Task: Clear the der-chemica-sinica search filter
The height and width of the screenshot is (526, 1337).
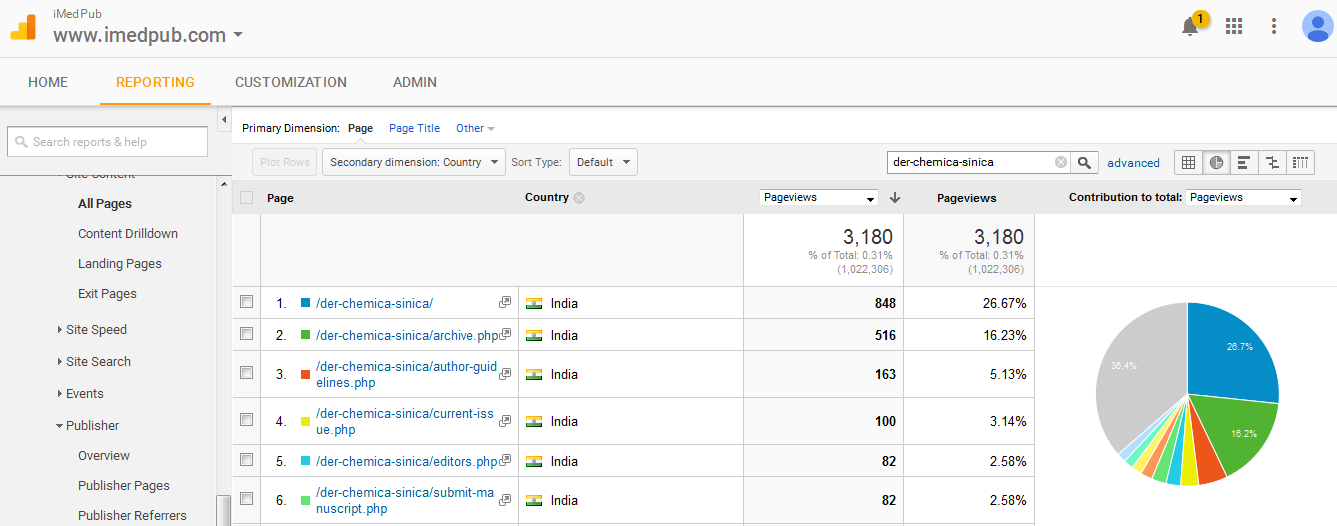Action: 1061,162
